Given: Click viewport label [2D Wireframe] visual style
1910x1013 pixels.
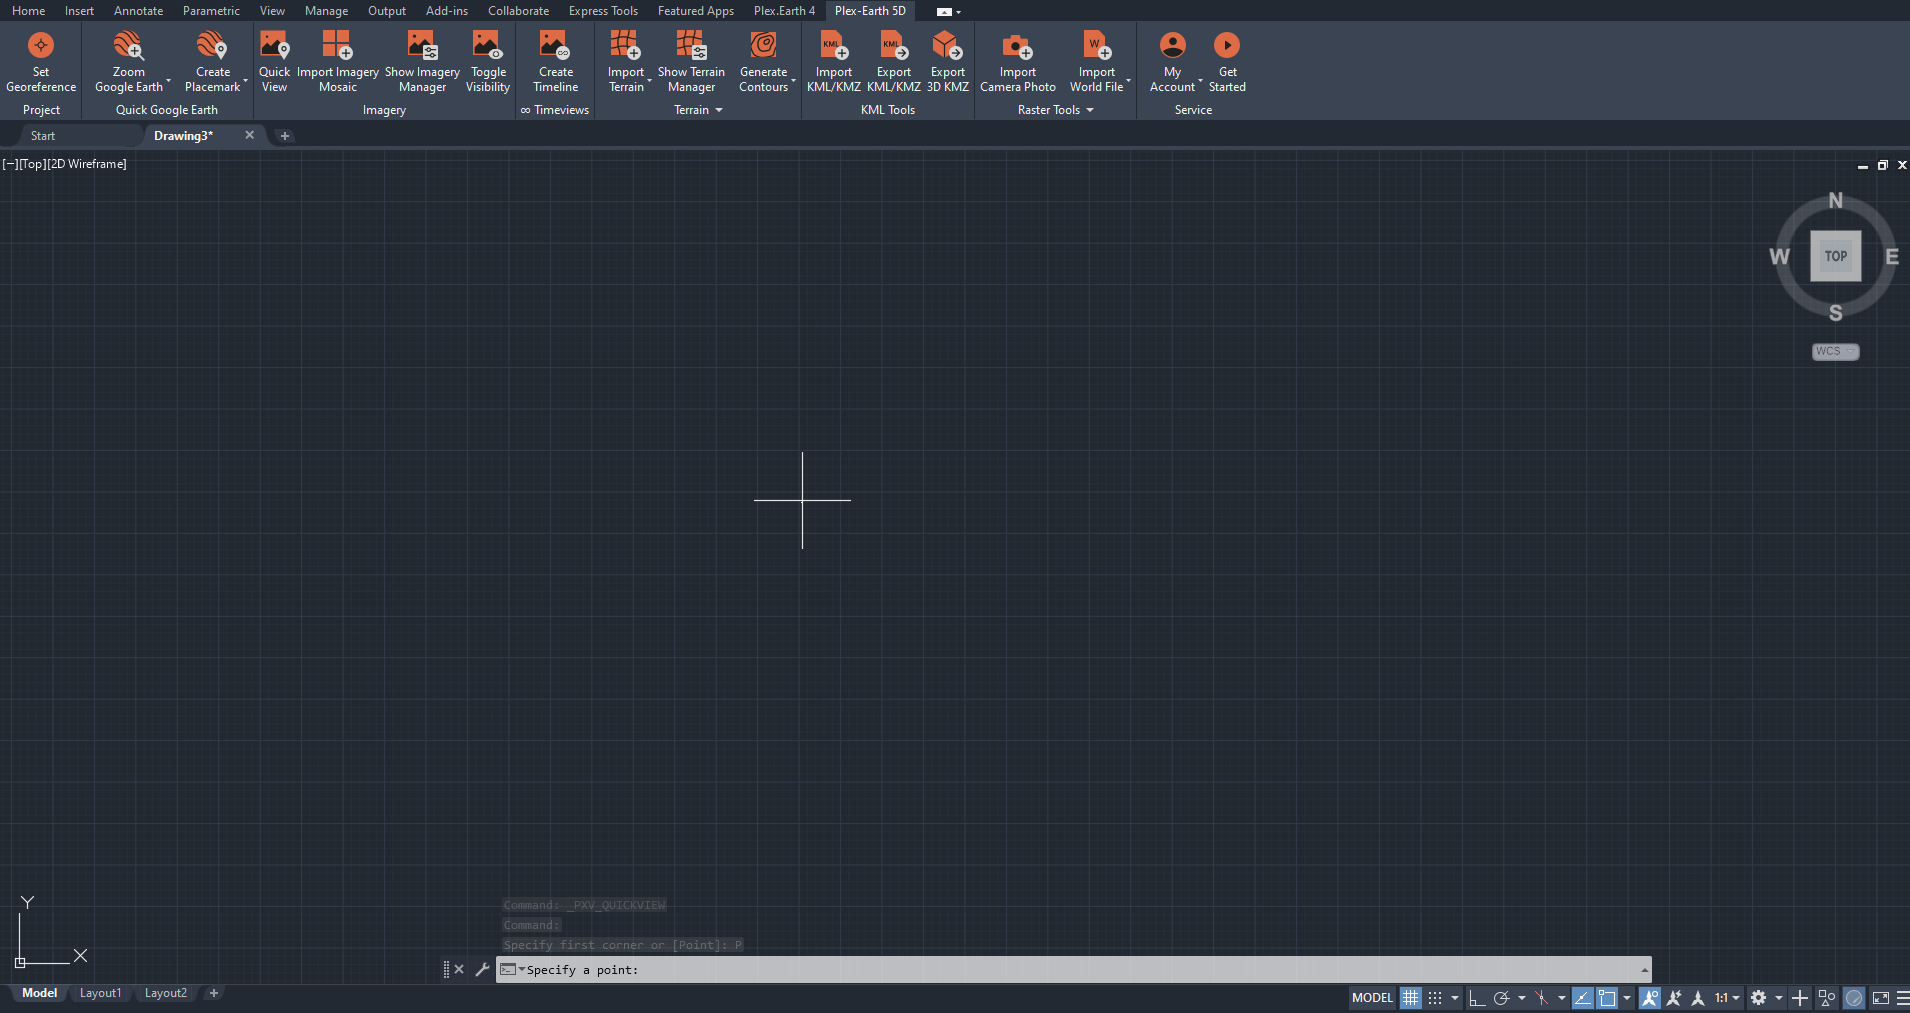Looking at the screenshot, I should click(88, 164).
